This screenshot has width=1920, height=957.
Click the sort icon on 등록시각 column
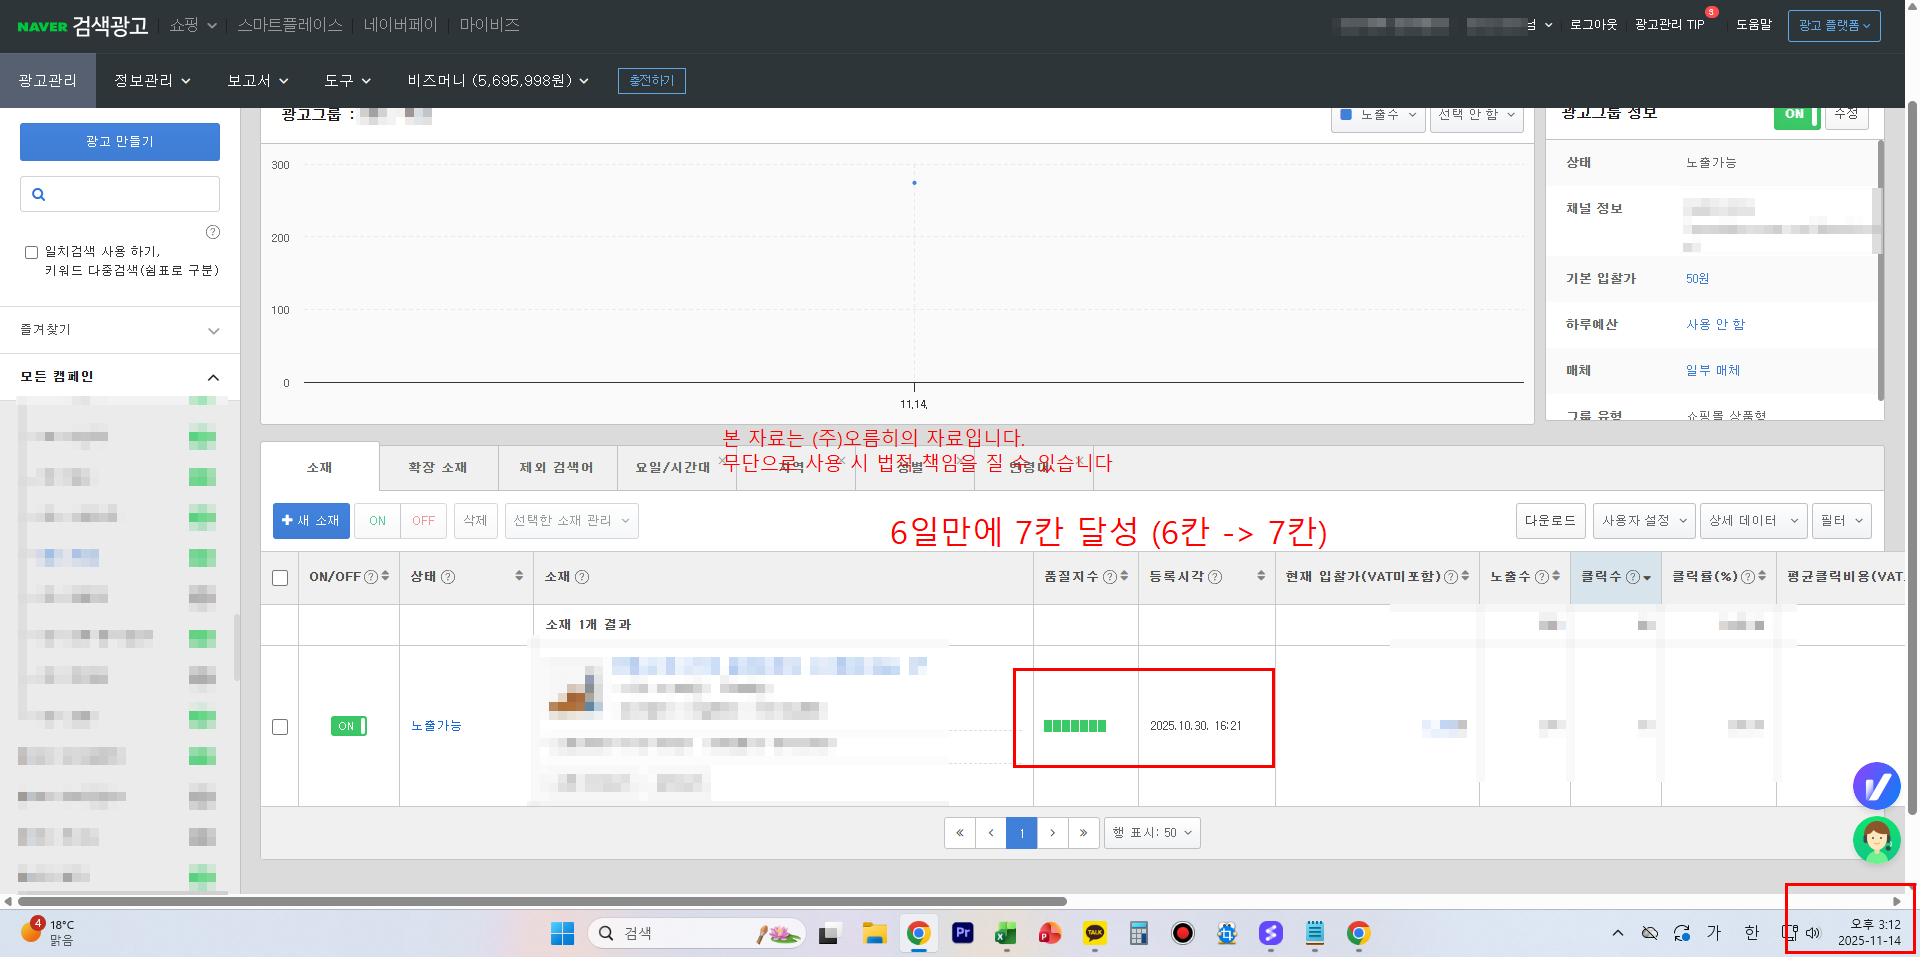click(x=1260, y=577)
